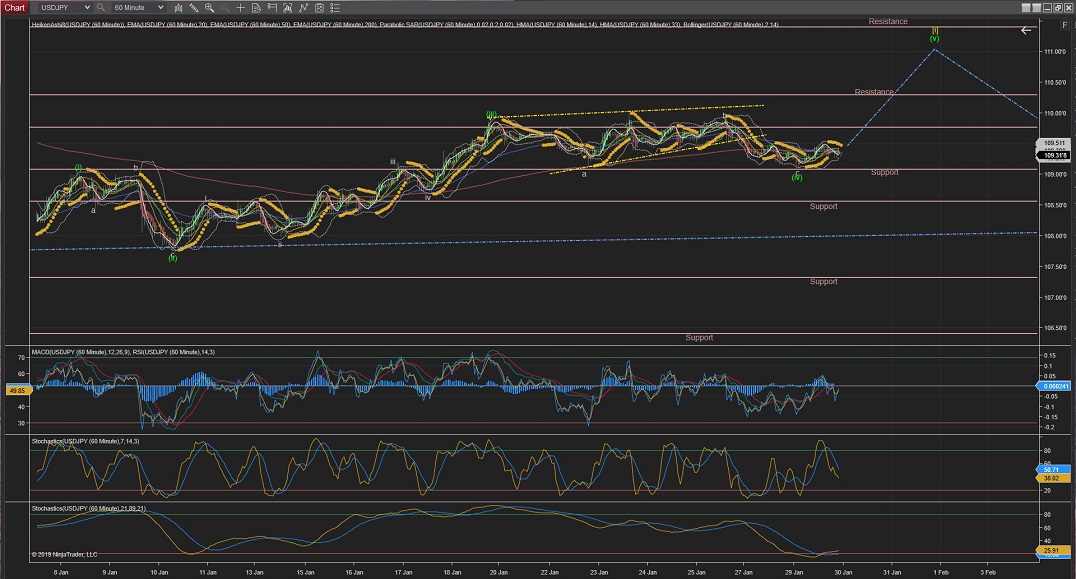1076x579 pixels.
Task: Select the topmost Resistance line label
Action: [887, 21]
